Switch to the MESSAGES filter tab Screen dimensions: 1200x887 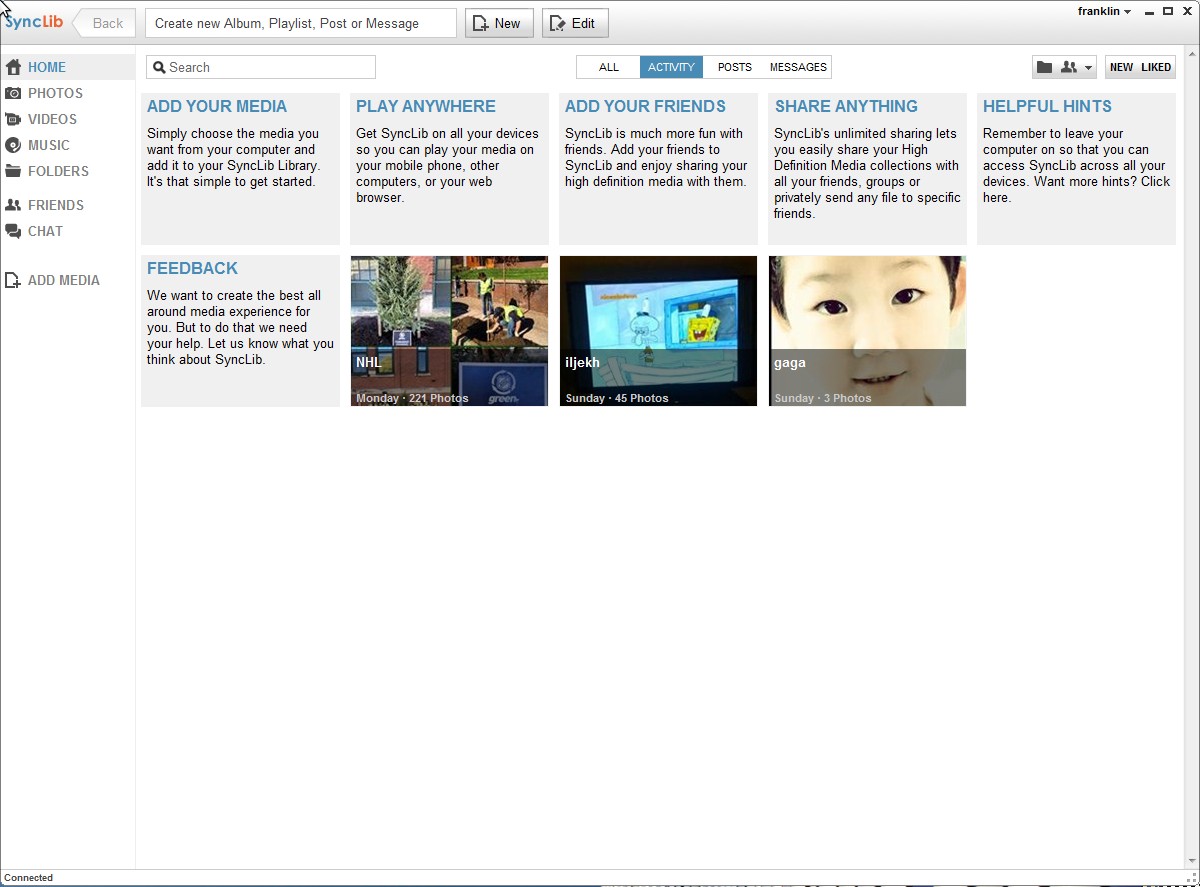[x=798, y=67]
